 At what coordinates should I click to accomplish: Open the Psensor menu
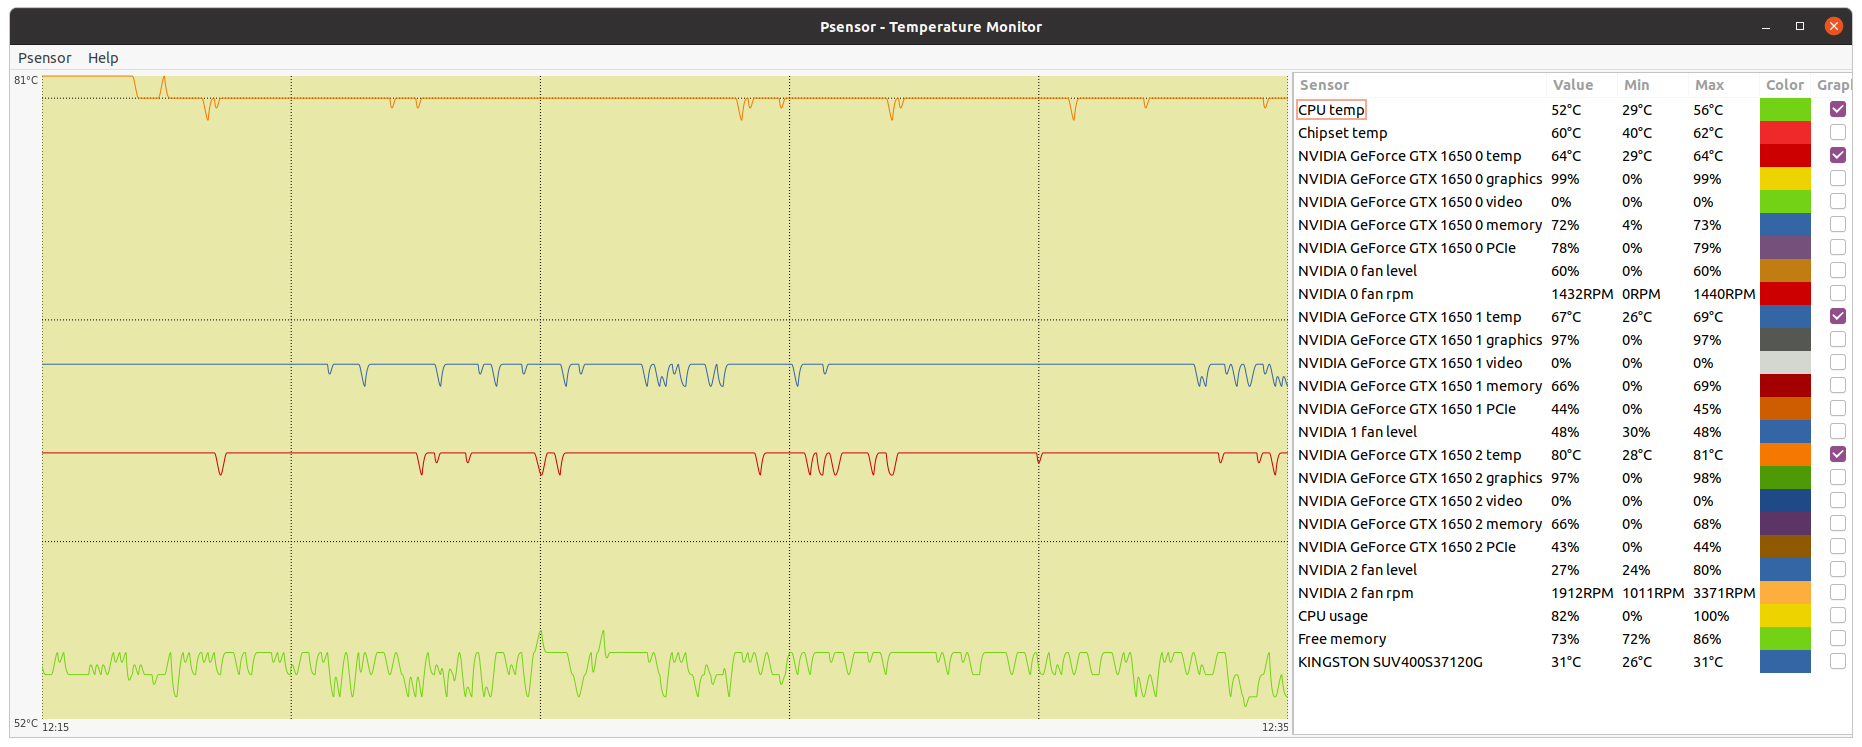coord(44,58)
